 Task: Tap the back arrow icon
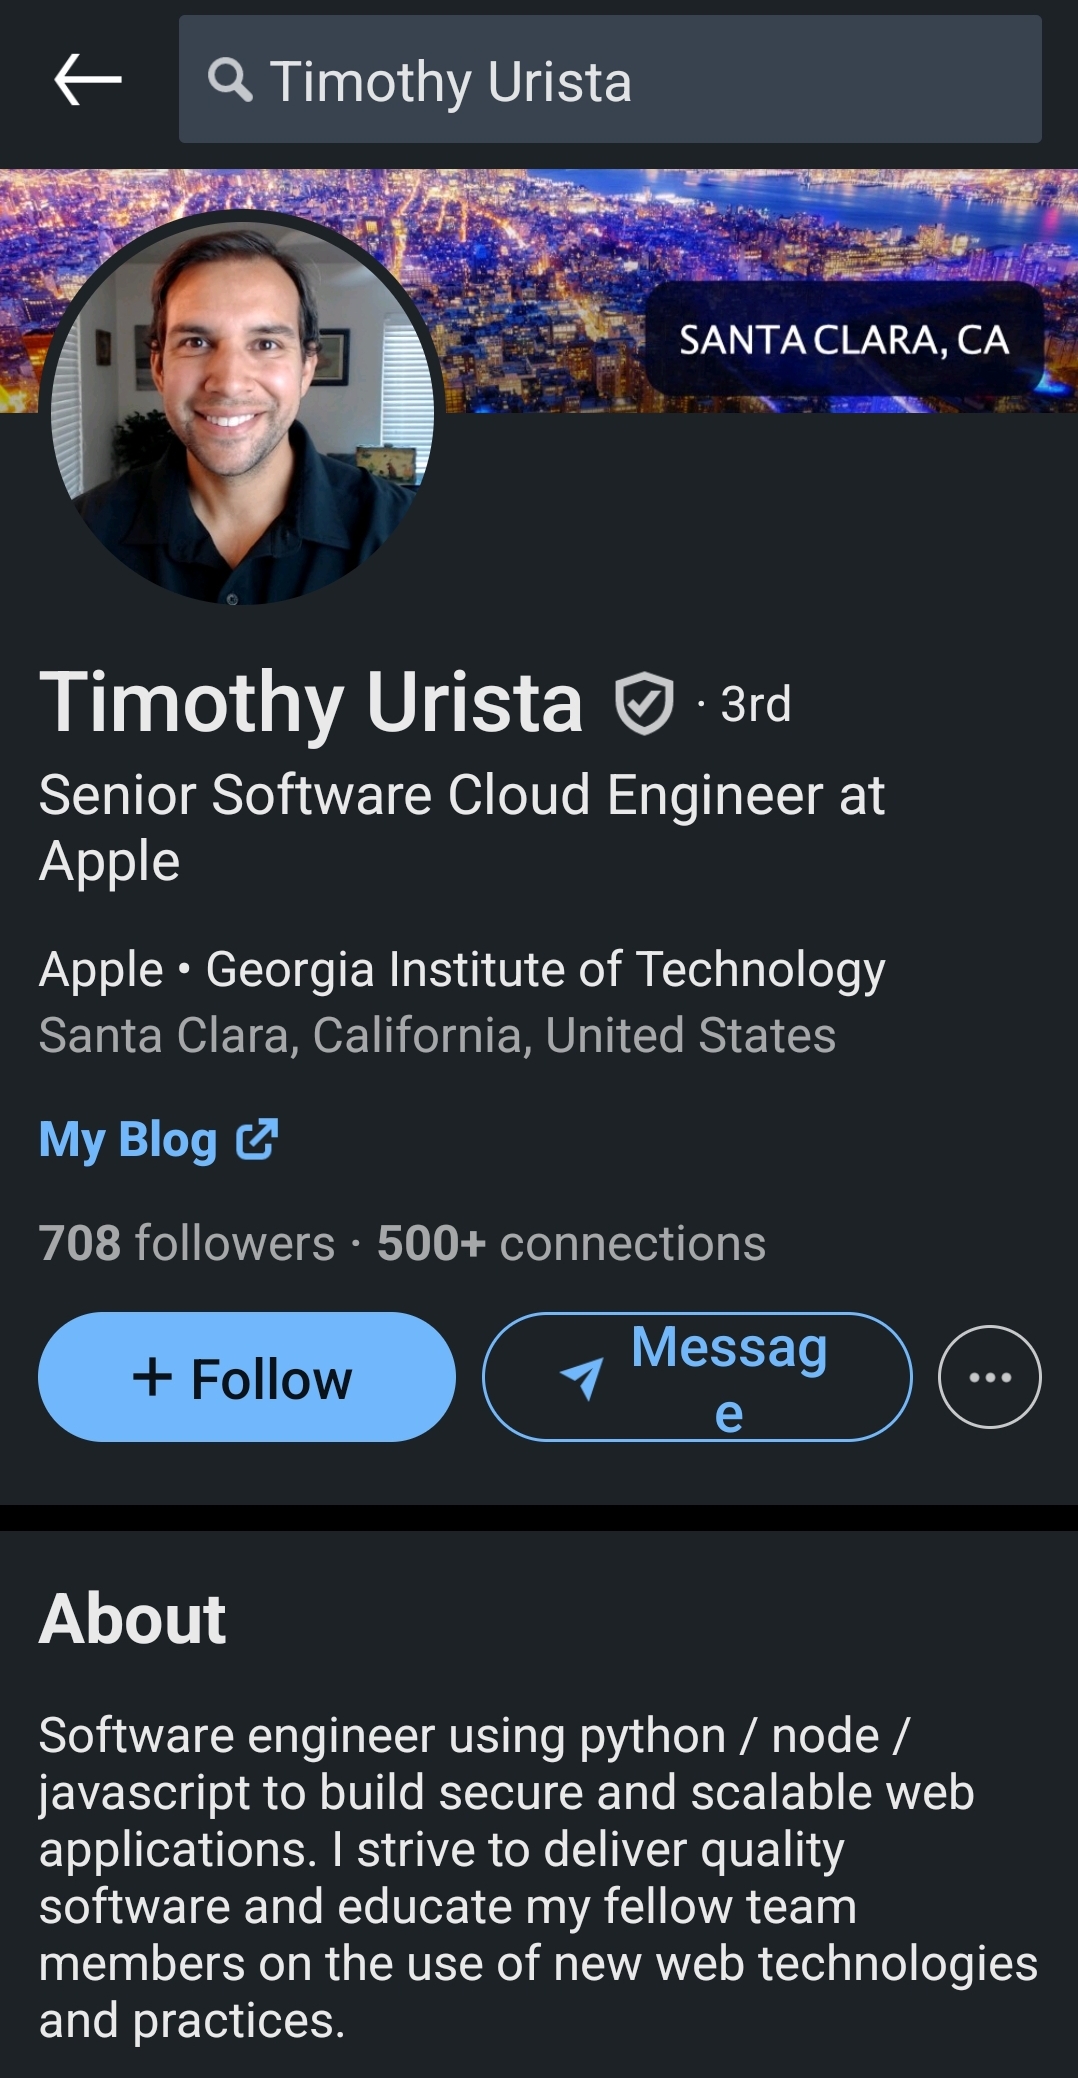click(x=88, y=80)
